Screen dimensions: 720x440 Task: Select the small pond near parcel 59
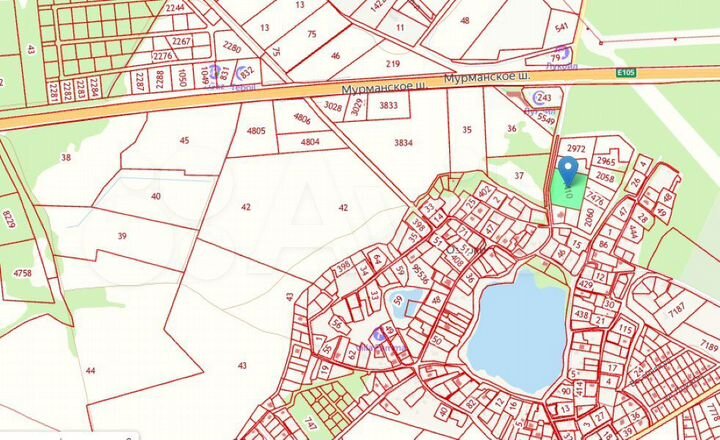point(406,305)
